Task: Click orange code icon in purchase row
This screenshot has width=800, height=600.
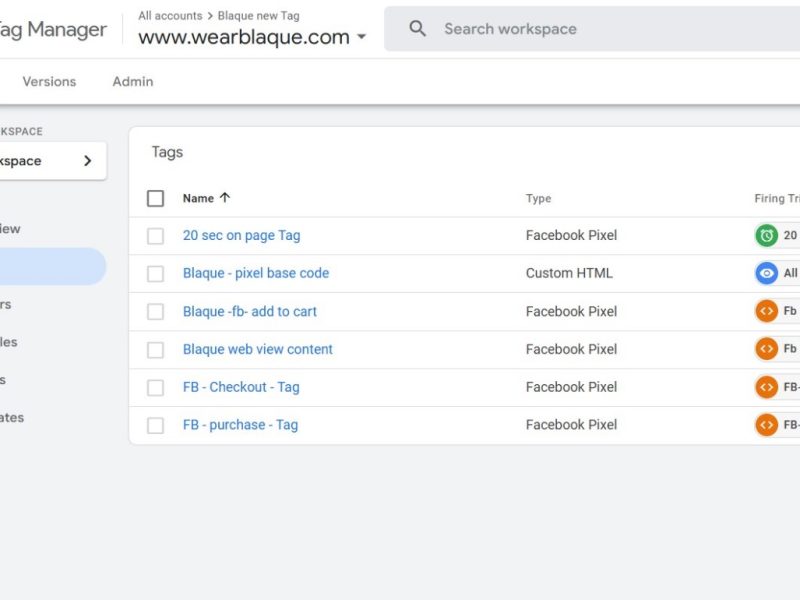Action: tap(766, 424)
